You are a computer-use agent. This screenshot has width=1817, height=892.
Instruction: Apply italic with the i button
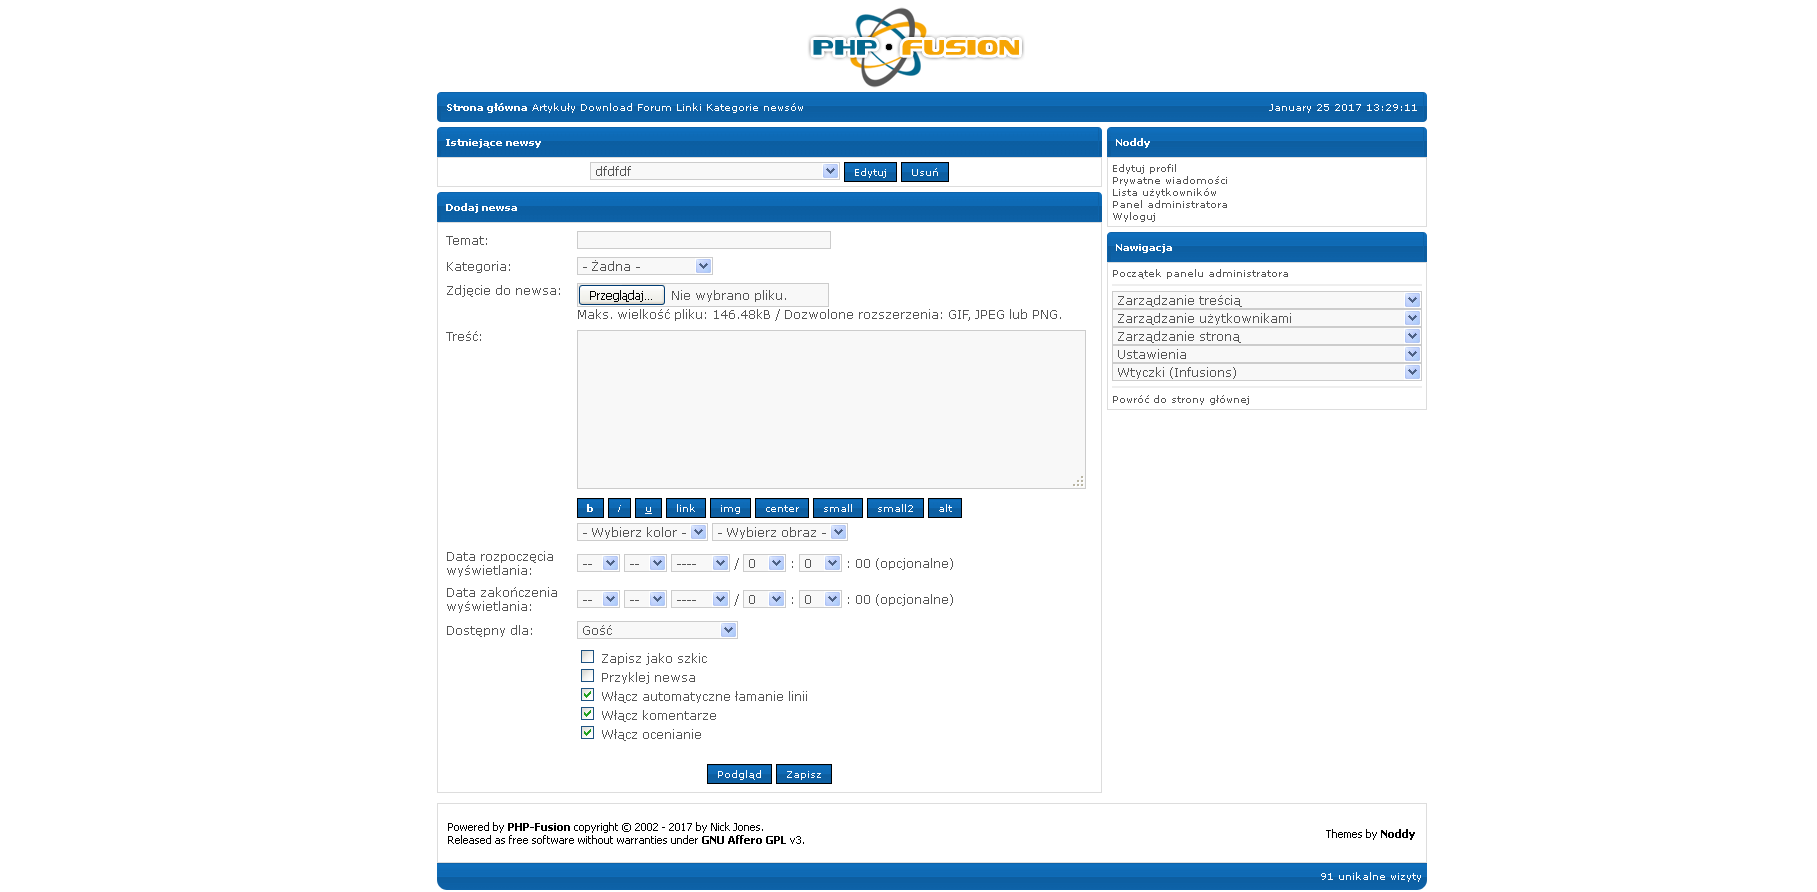(x=619, y=508)
